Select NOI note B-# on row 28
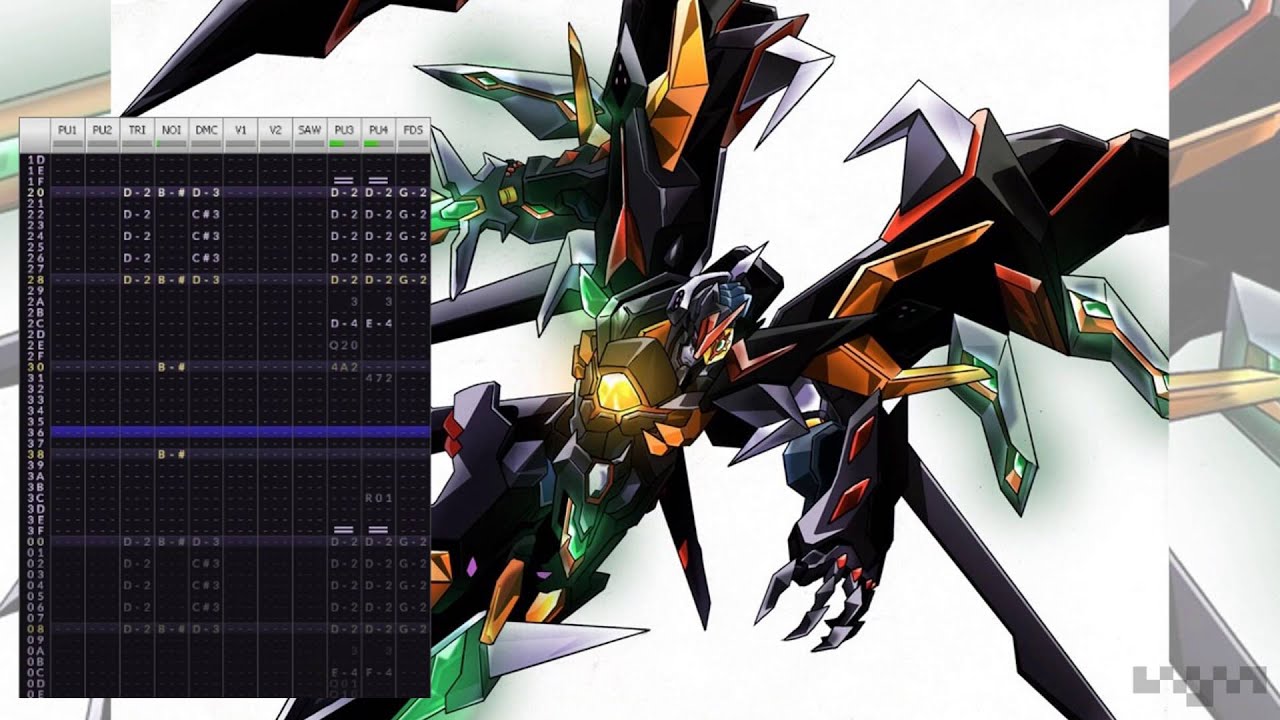The width and height of the screenshot is (1280, 720). 171,280
